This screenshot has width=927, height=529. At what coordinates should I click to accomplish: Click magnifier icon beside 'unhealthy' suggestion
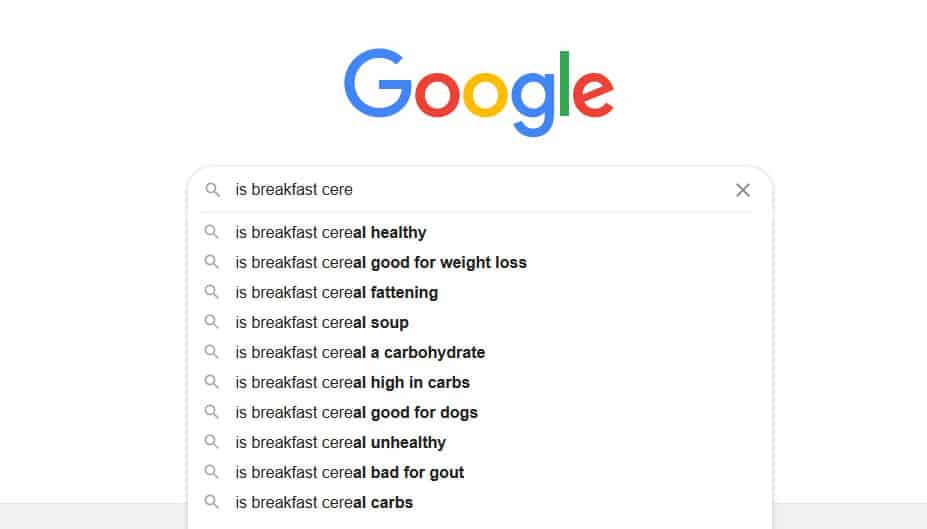click(x=212, y=442)
